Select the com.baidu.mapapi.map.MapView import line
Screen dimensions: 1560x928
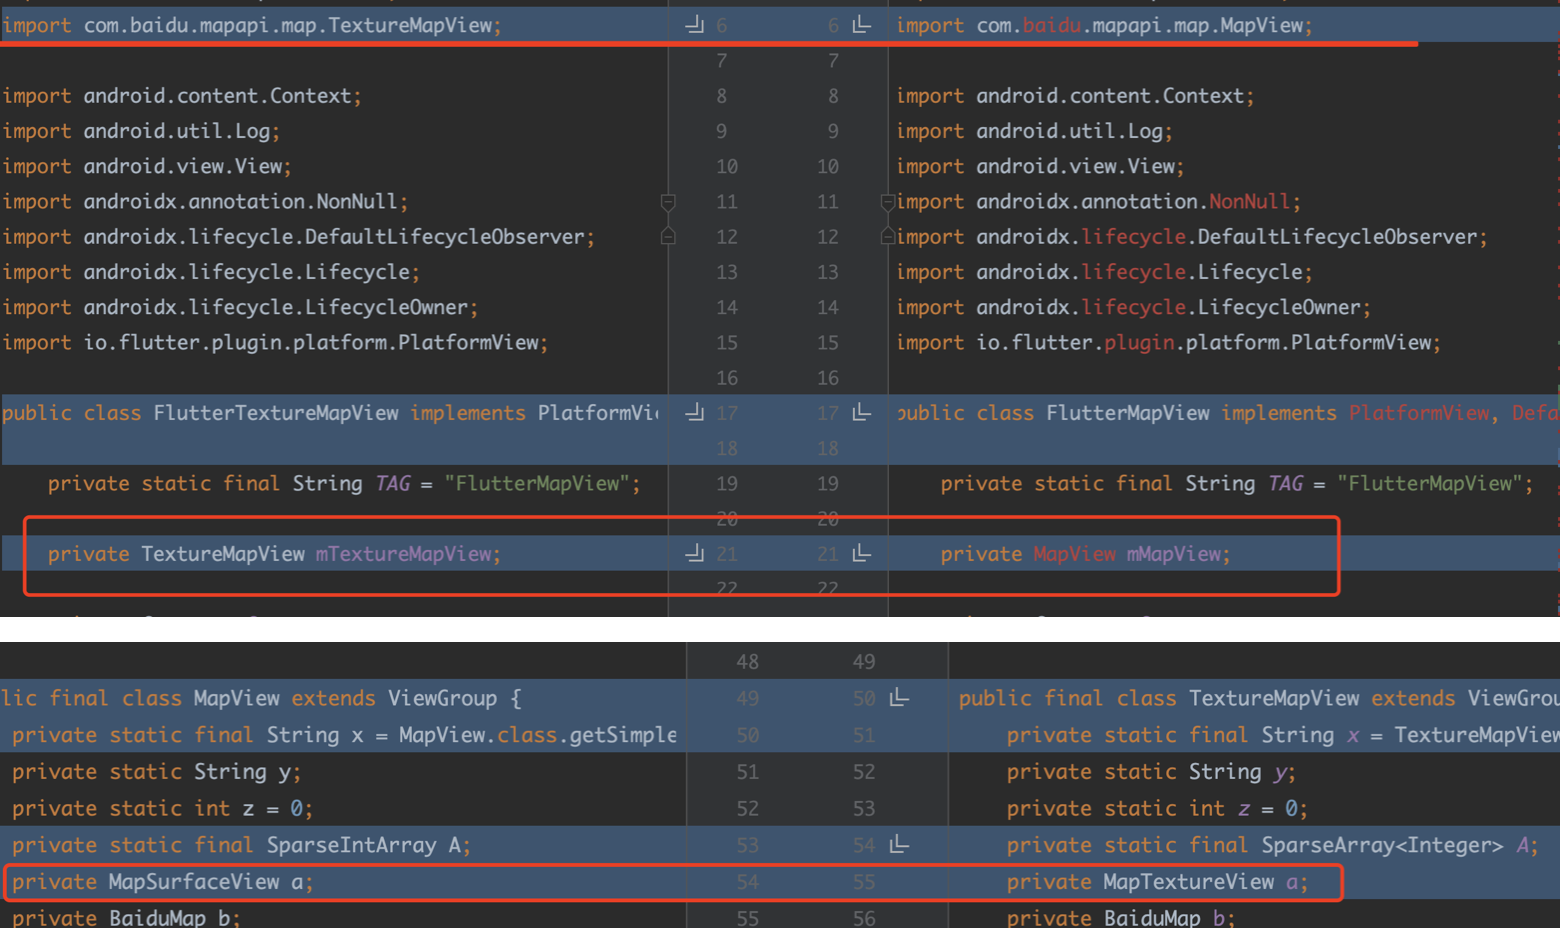coord(1104,25)
